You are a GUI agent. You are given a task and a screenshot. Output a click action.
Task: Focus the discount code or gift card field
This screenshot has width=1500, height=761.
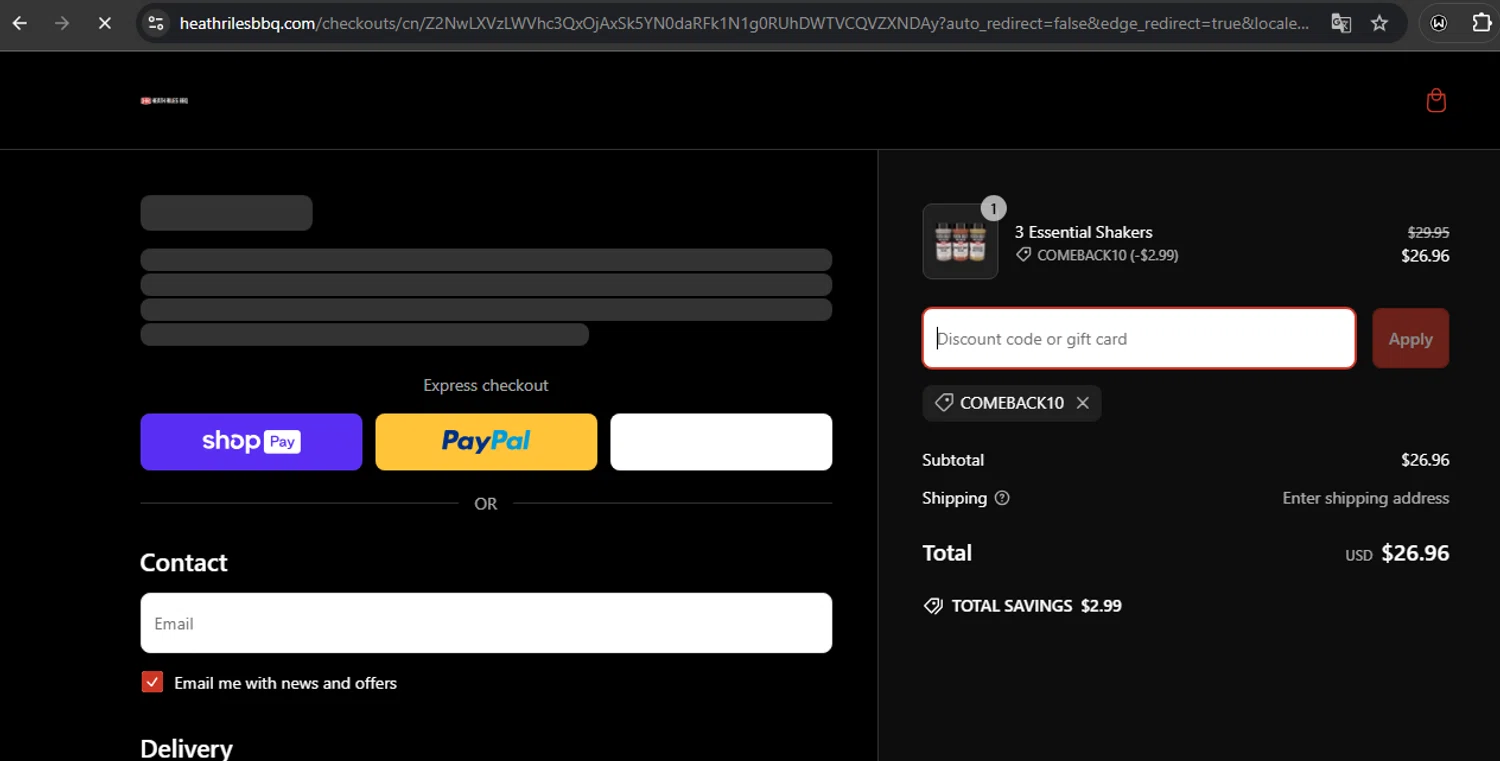1139,339
